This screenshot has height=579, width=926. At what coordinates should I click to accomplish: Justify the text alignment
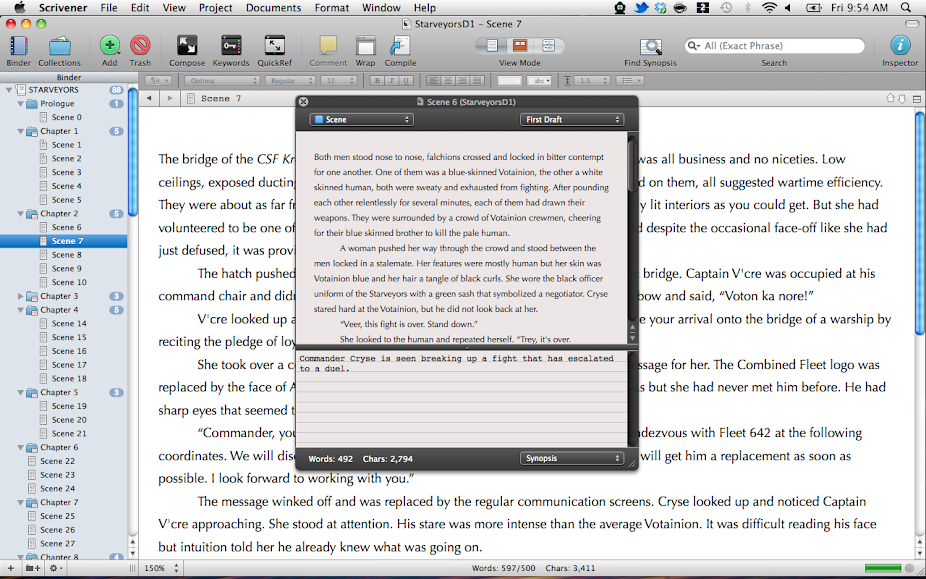[477, 81]
